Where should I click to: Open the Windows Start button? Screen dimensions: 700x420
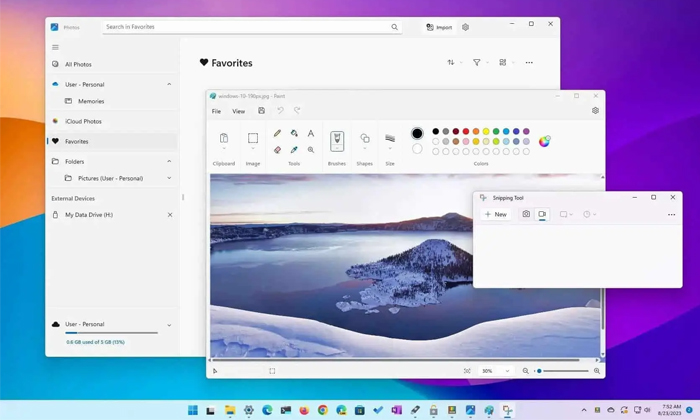coord(193,410)
